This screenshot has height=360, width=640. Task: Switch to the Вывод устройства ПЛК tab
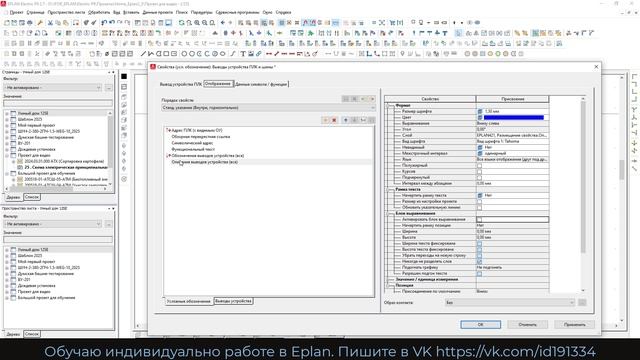pos(180,84)
